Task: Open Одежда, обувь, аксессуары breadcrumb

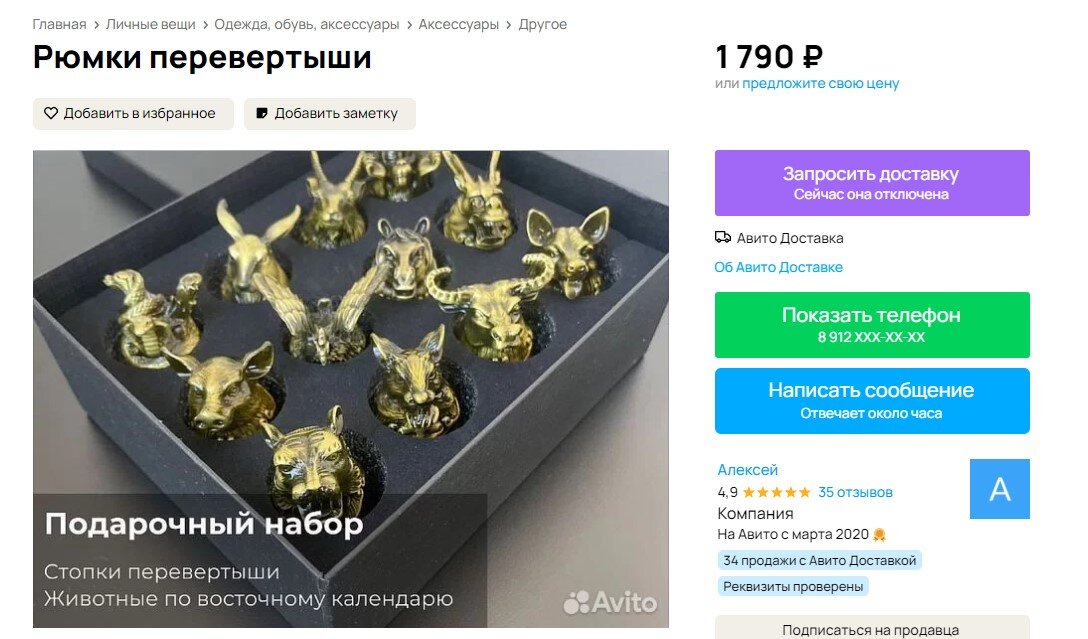Action: (307, 24)
